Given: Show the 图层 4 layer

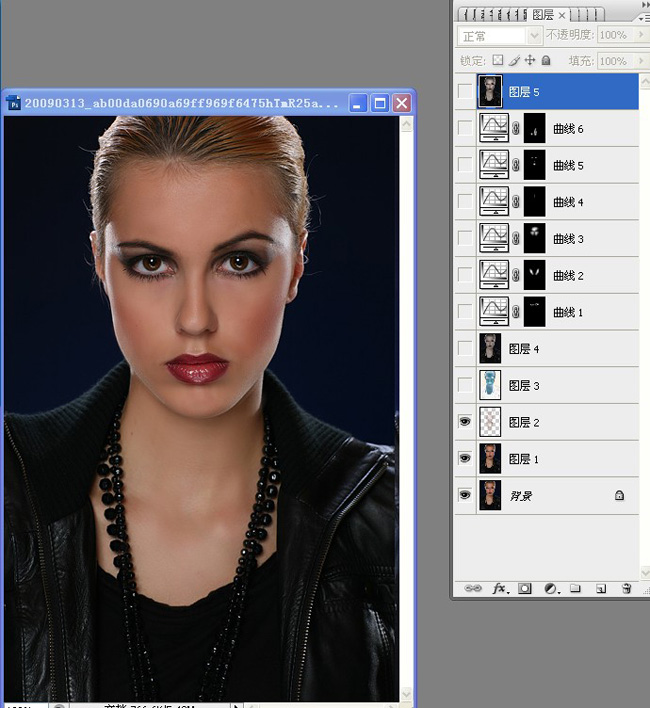Looking at the screenshot, I should tap(465, 348).
